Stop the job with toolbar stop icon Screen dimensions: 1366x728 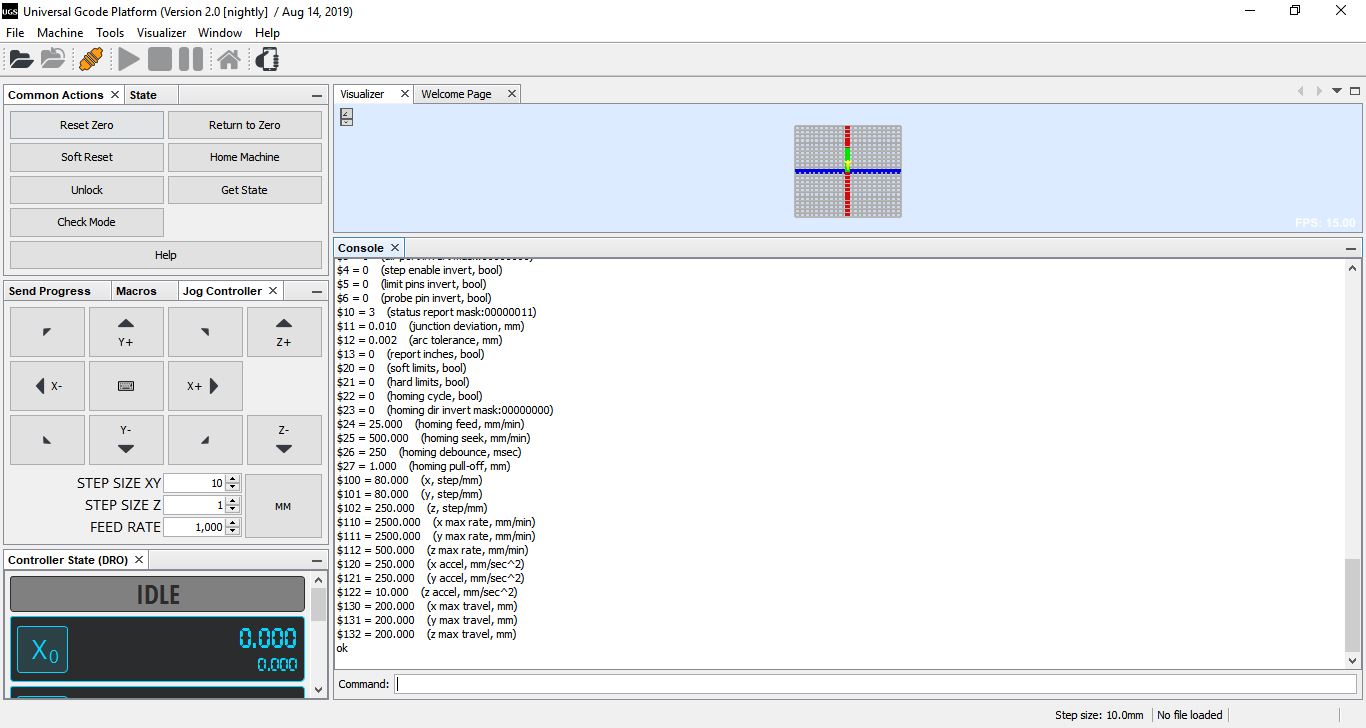pyautogui.click(x=160, y=60)
